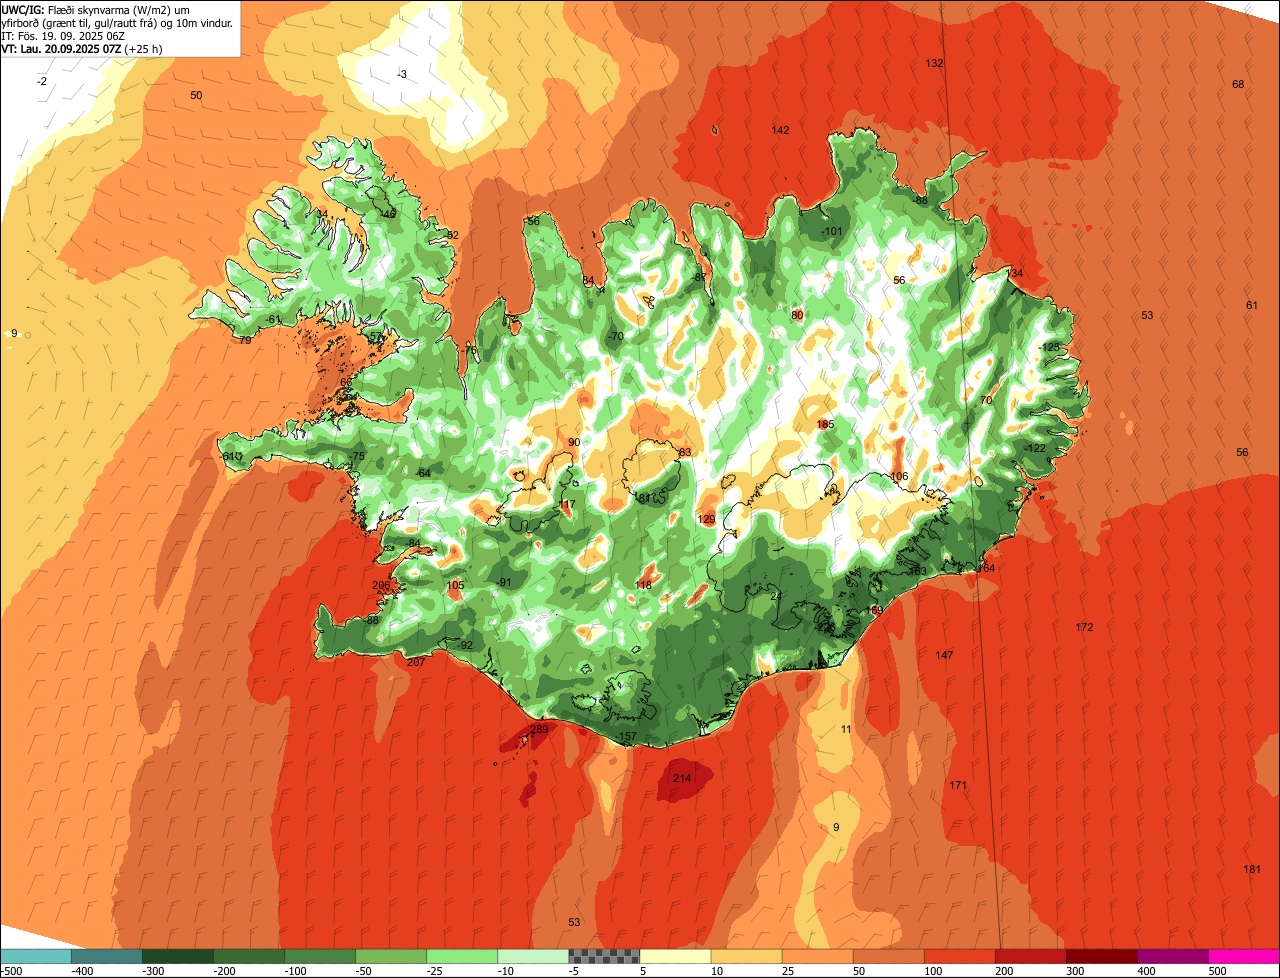Click the '-75' value on the map
Image resolution: width=1280 pixels, height=978 pixels.
click(357, 456)
